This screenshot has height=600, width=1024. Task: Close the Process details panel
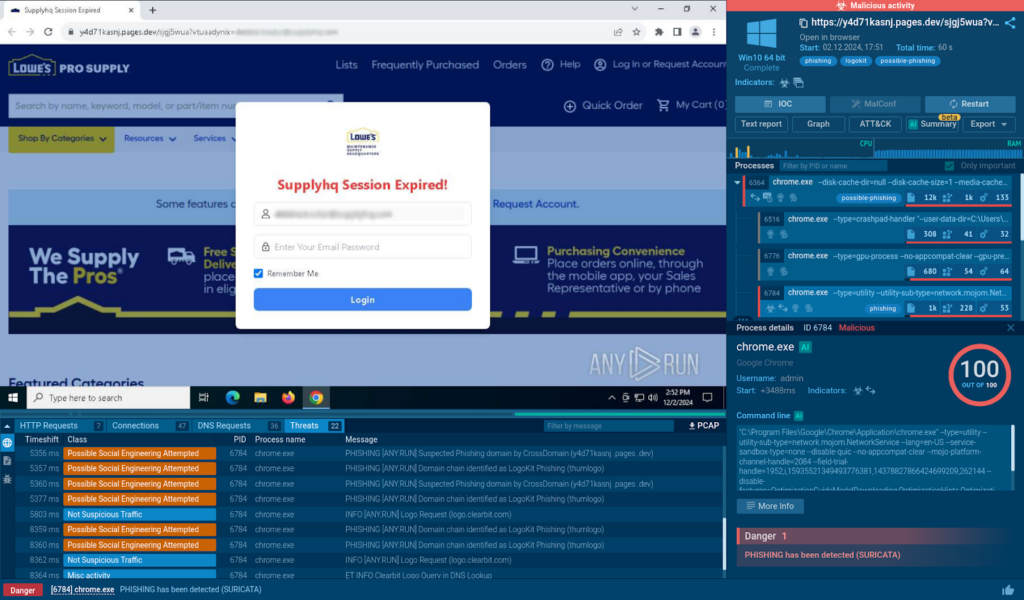[1010, 328]
